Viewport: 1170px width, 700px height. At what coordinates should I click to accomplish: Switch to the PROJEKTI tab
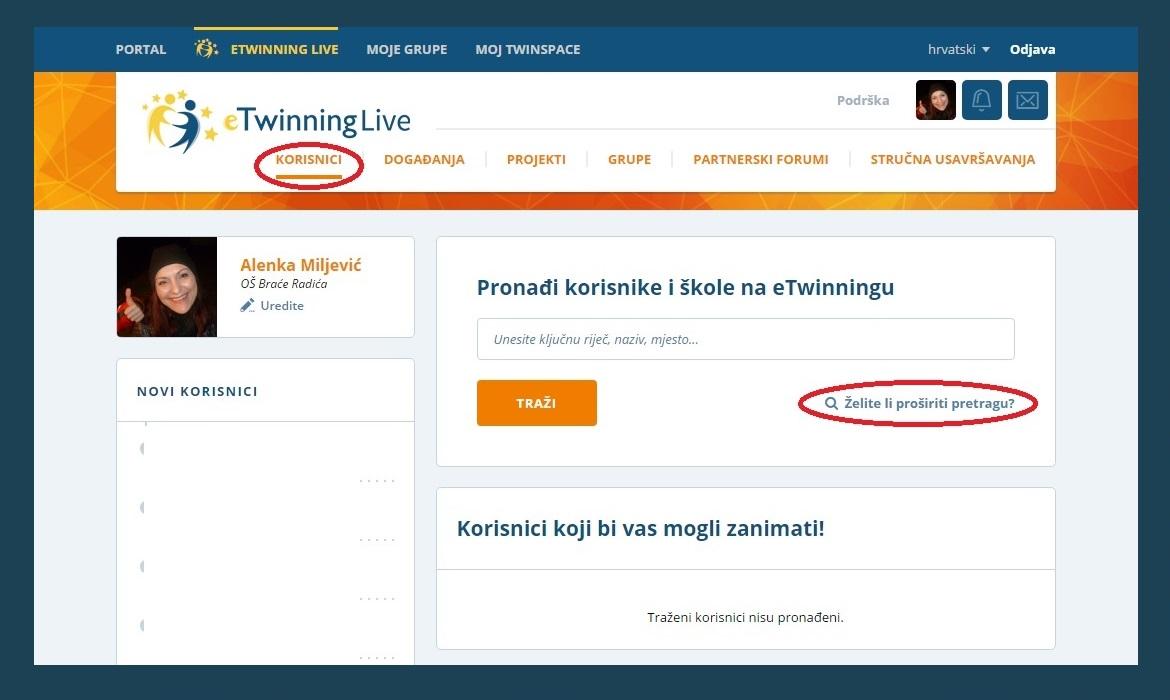click(536, 159)
